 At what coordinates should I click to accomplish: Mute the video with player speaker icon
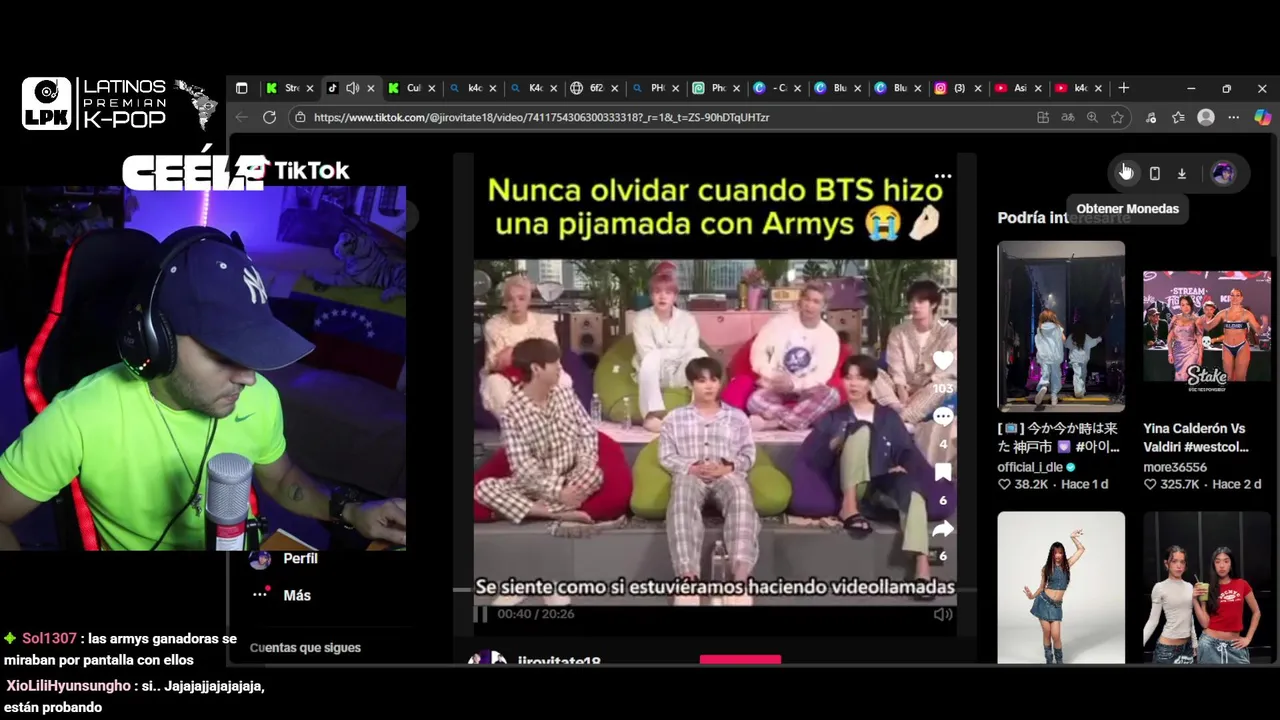click(942, 614)
